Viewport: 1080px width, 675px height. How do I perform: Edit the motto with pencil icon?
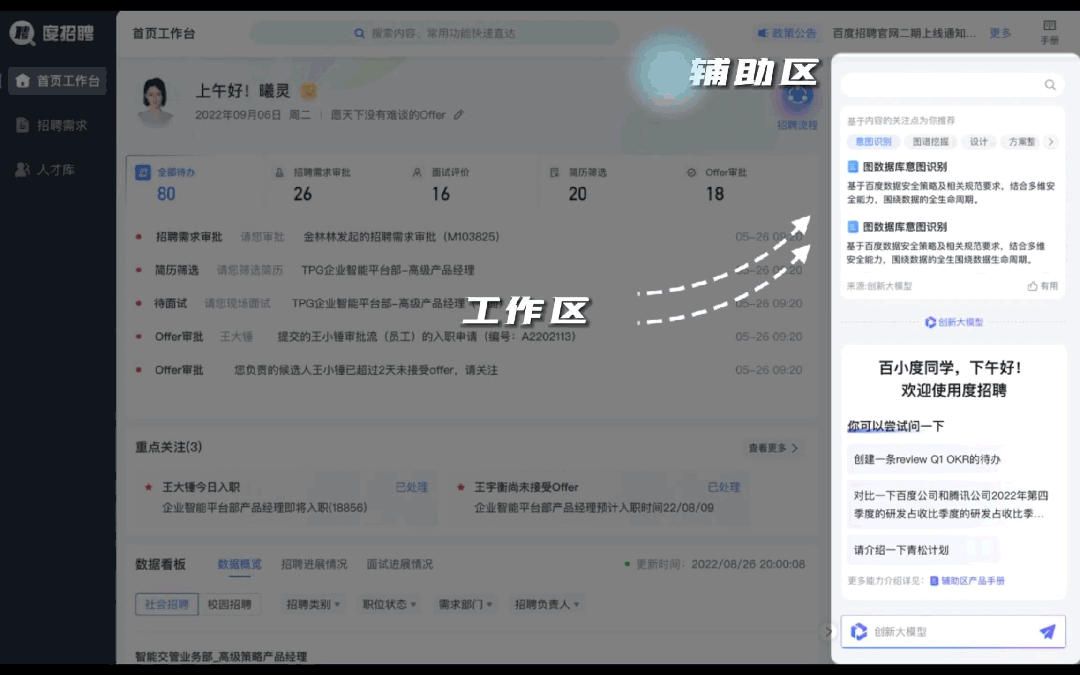click(x=459, y=115)
